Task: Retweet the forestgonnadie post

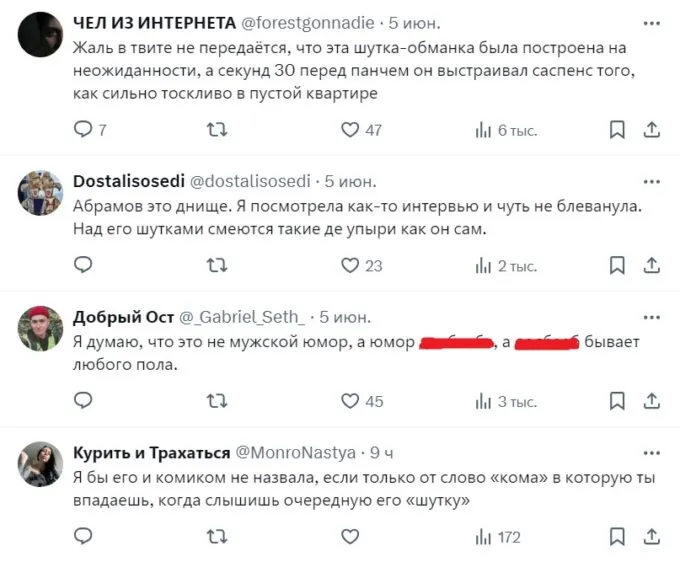Action: point(216,129)
